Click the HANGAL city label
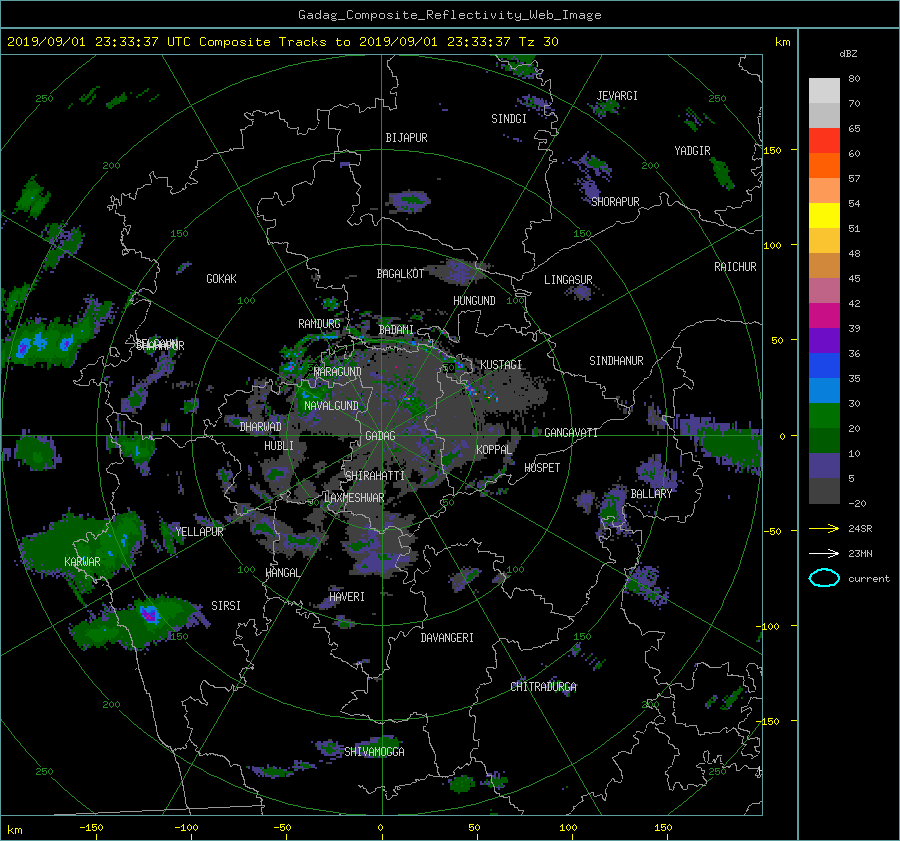The width and height of the screenshot is (900, 841). [x=283, y=573]
